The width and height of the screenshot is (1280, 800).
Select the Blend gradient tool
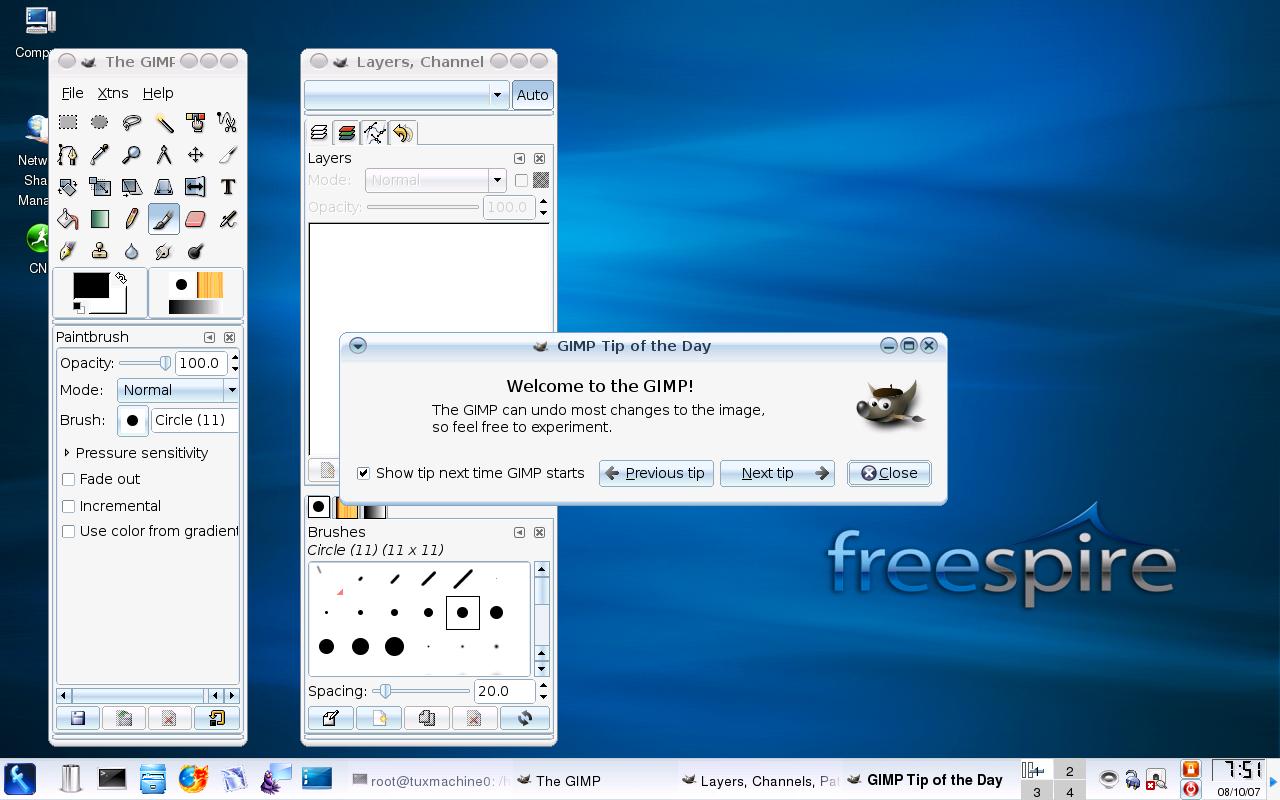click(100, 219)
